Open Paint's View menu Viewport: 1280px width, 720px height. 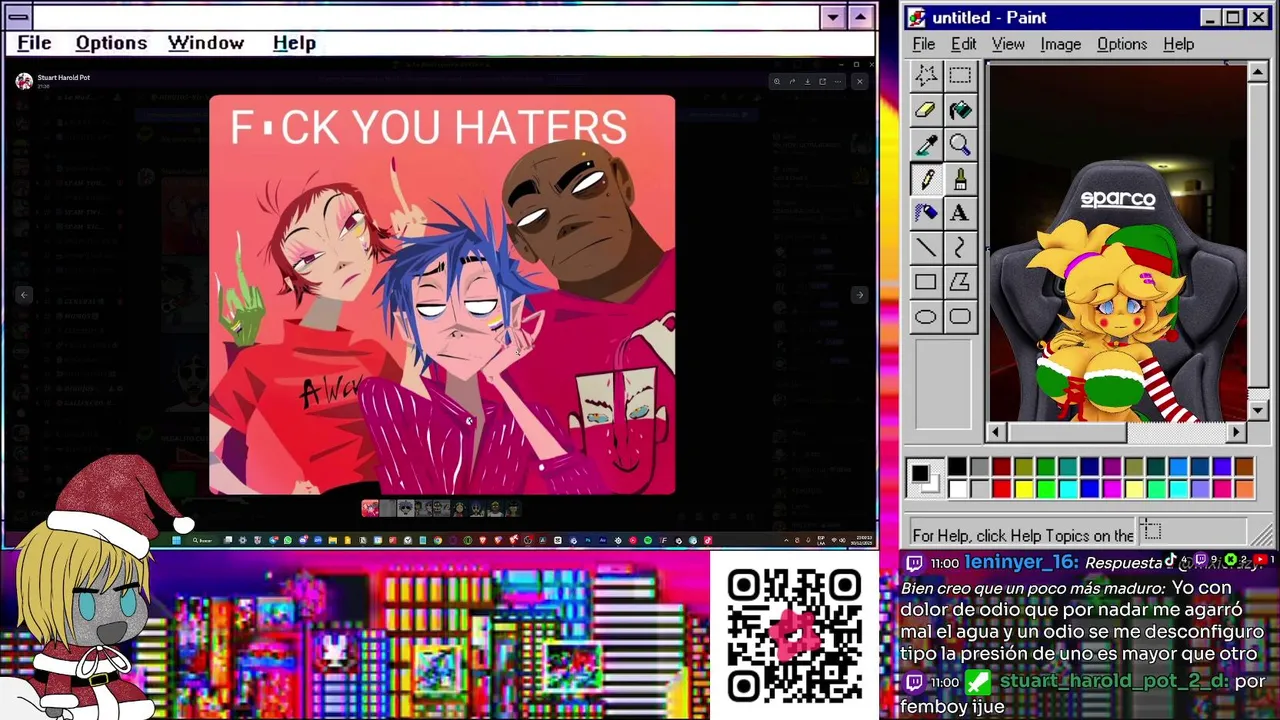coord(1008,44)
